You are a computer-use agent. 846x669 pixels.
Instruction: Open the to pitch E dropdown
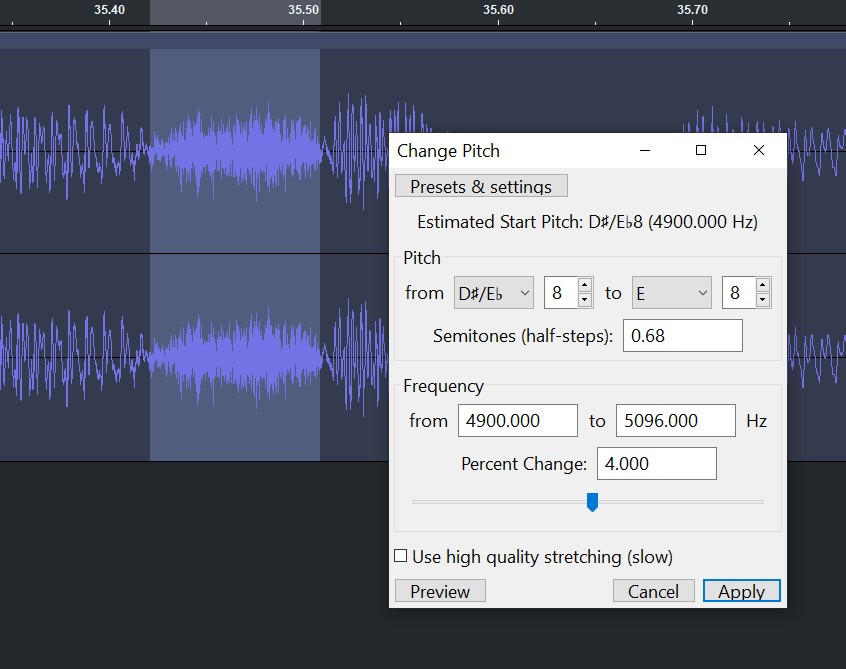672,293
